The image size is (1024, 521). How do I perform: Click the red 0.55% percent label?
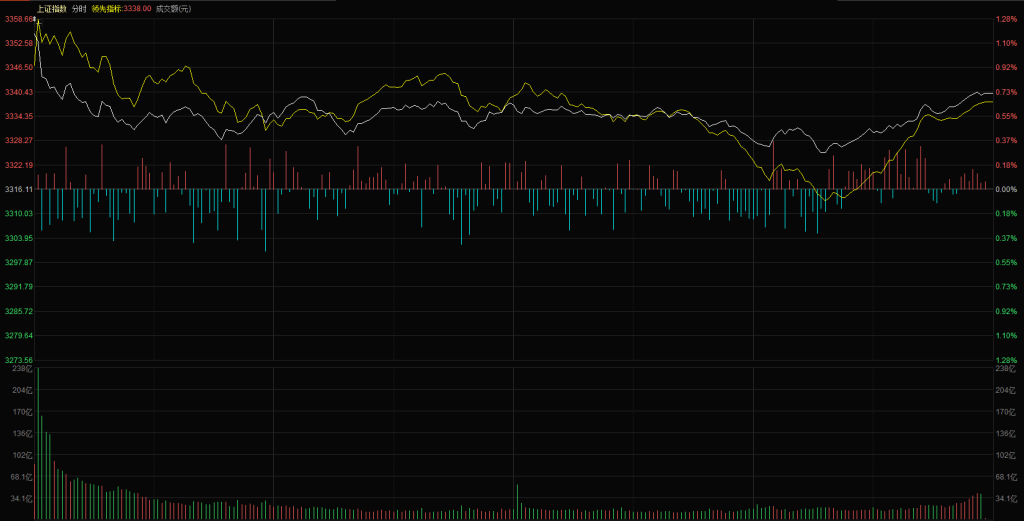tap(1006, 116)
